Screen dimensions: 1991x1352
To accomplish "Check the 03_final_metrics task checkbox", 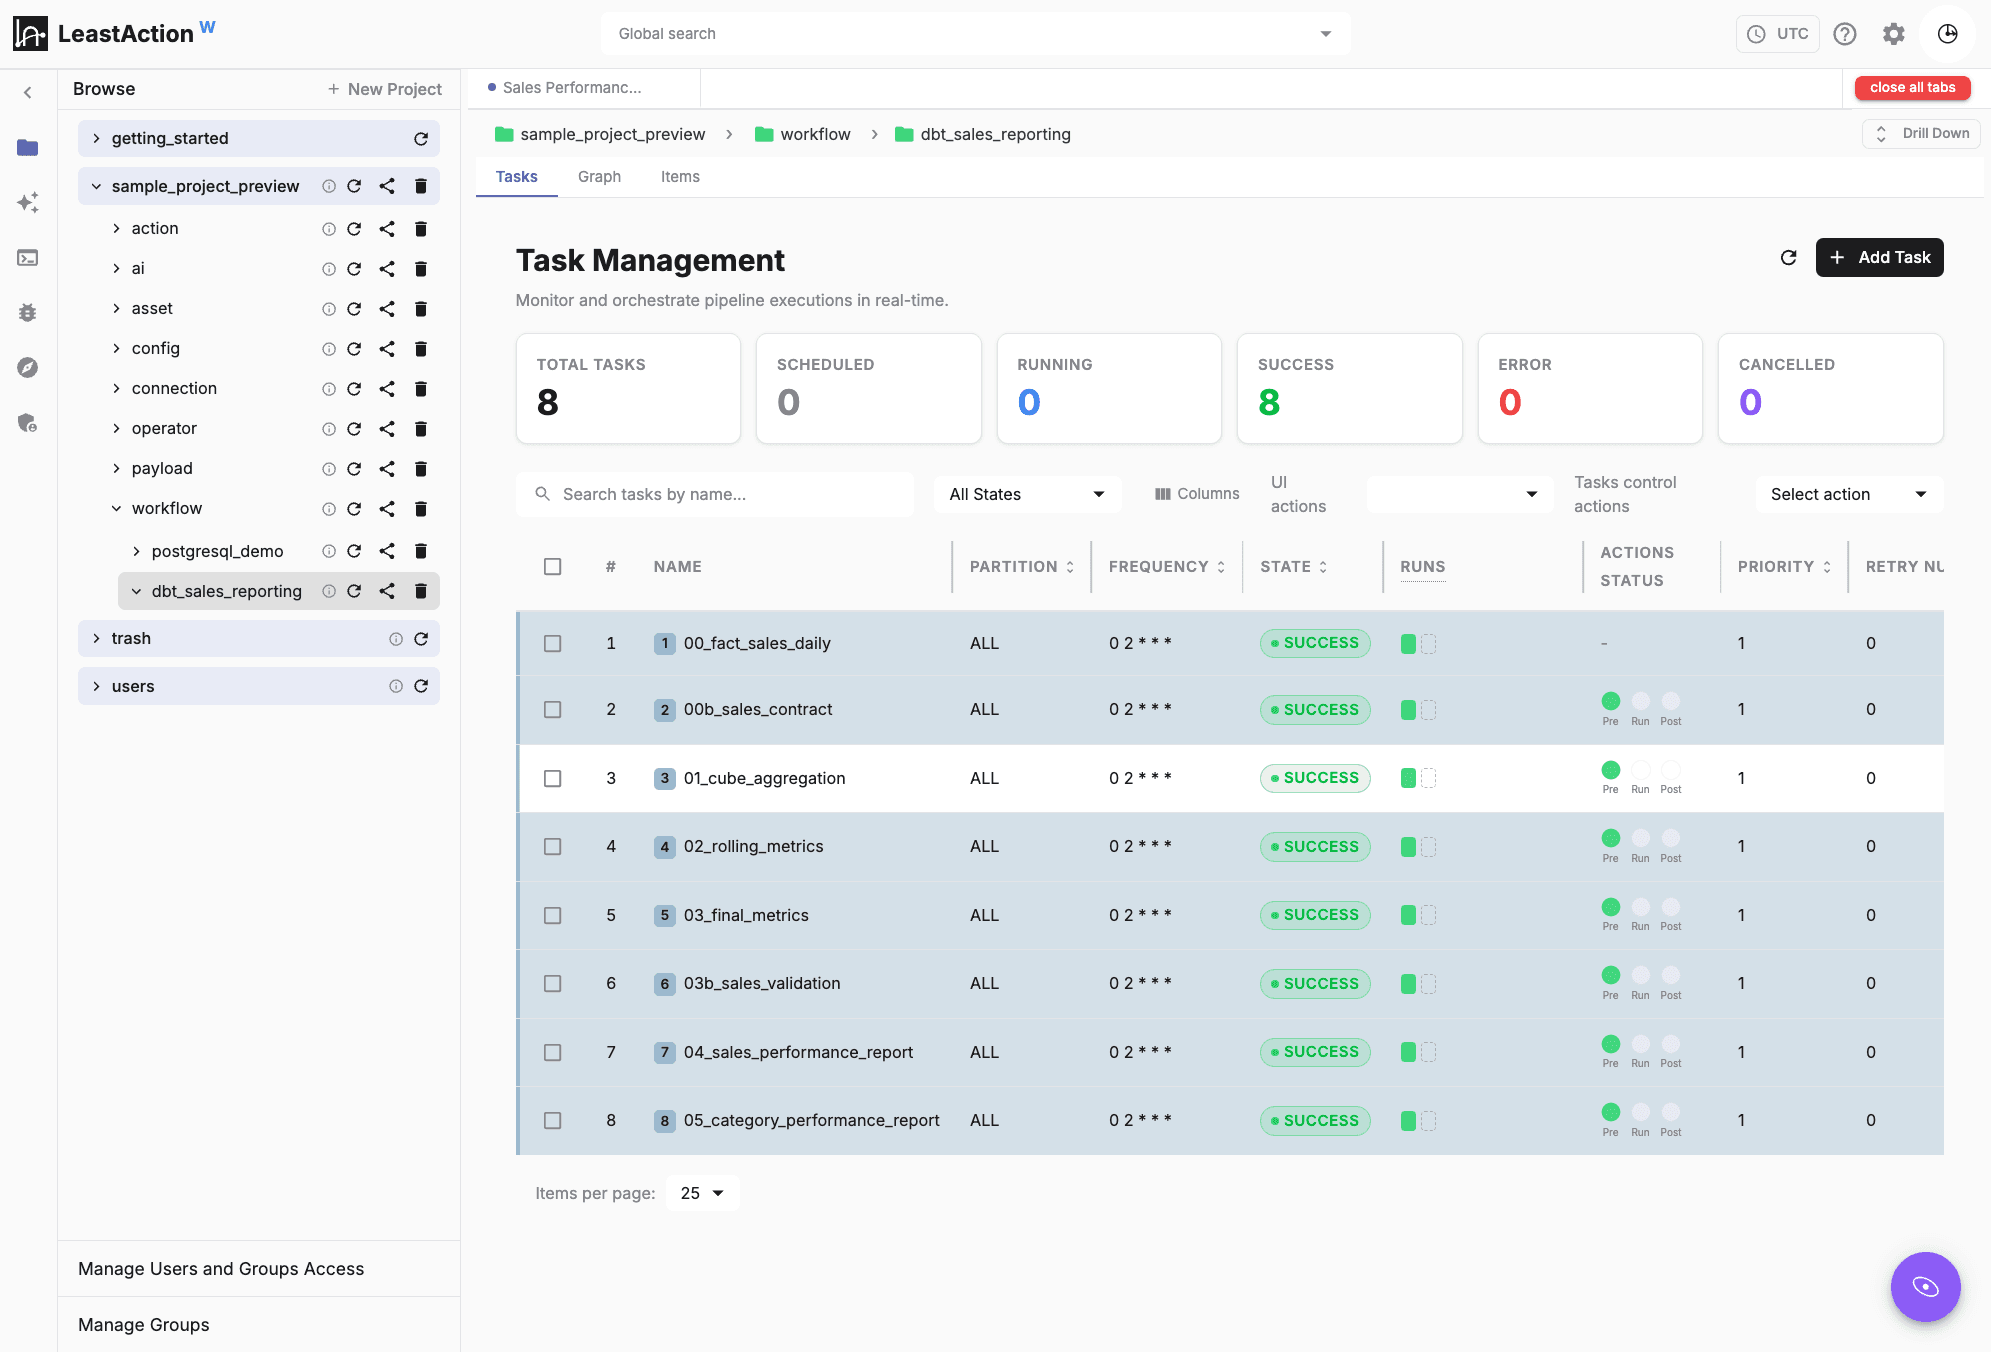I will tap(552, 916).
